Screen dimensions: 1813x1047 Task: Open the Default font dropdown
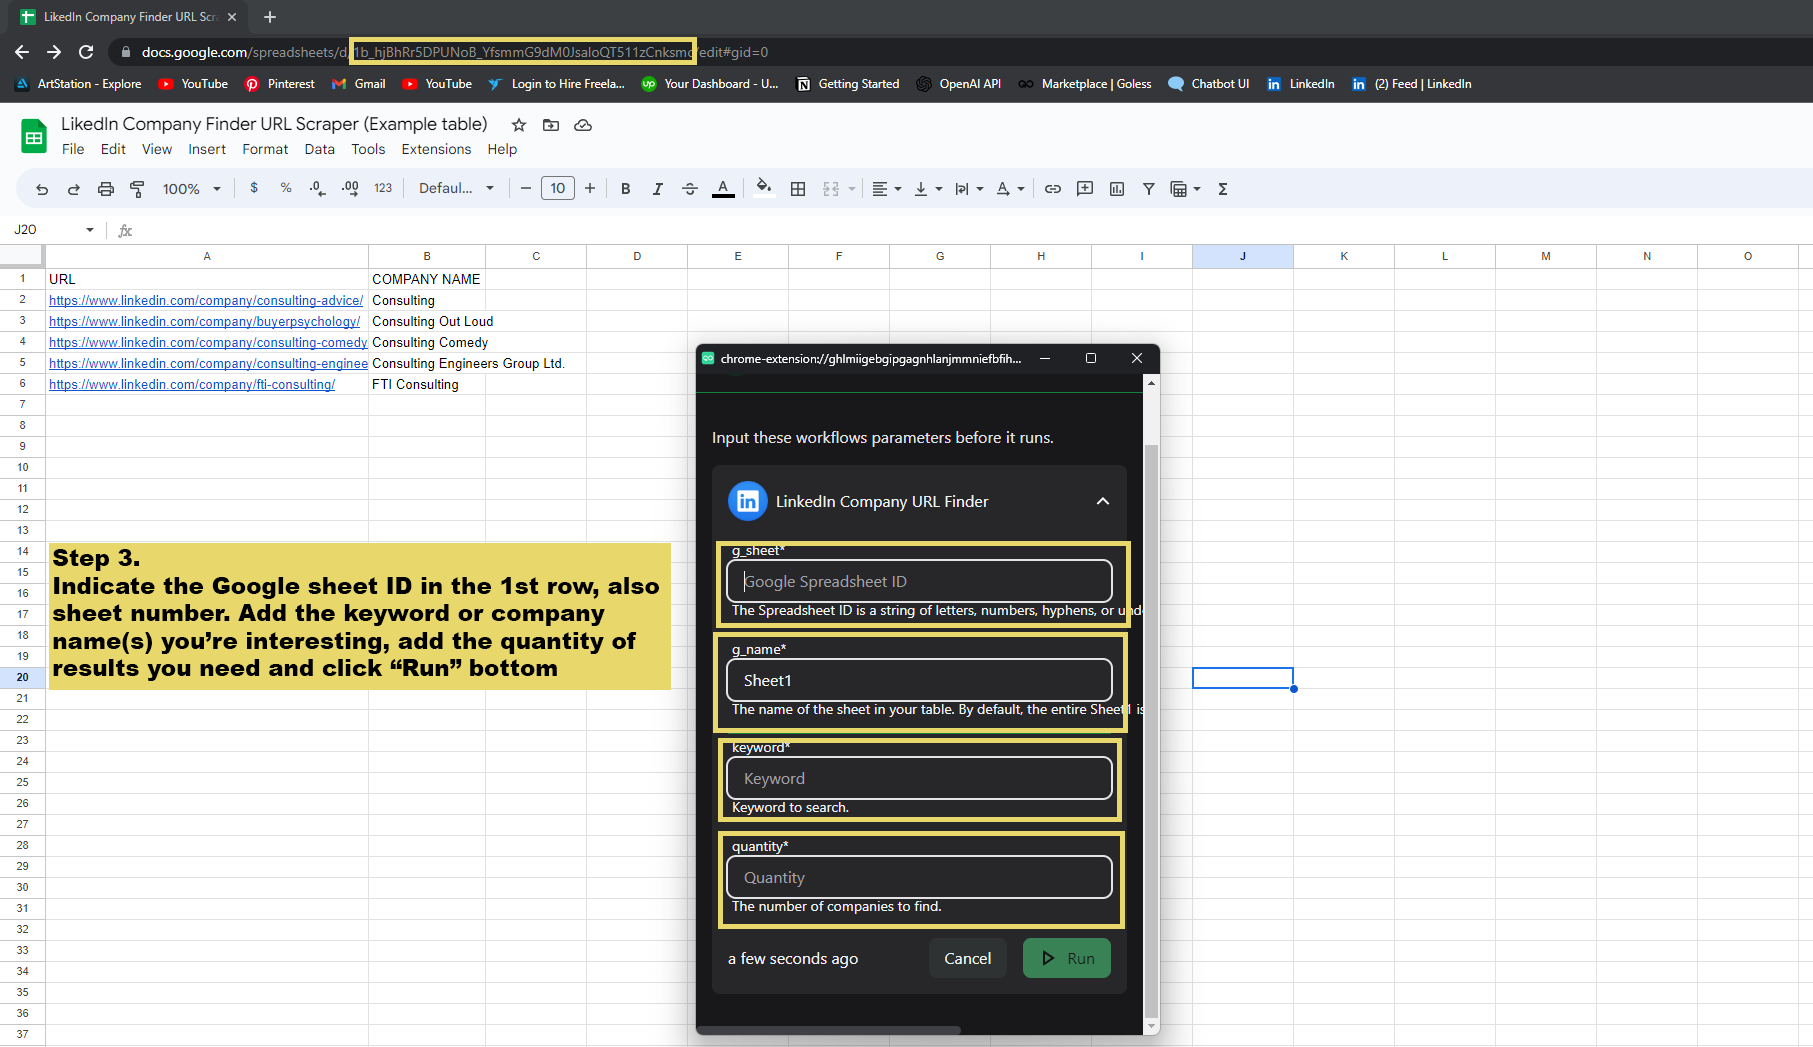point(456,188)
